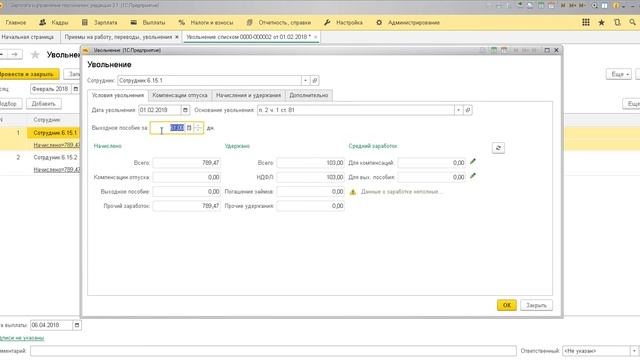The width and height of the screenshot is (640, 360).
Task: Close the Увольнение списком tab
Action: (x=316, y=37)
